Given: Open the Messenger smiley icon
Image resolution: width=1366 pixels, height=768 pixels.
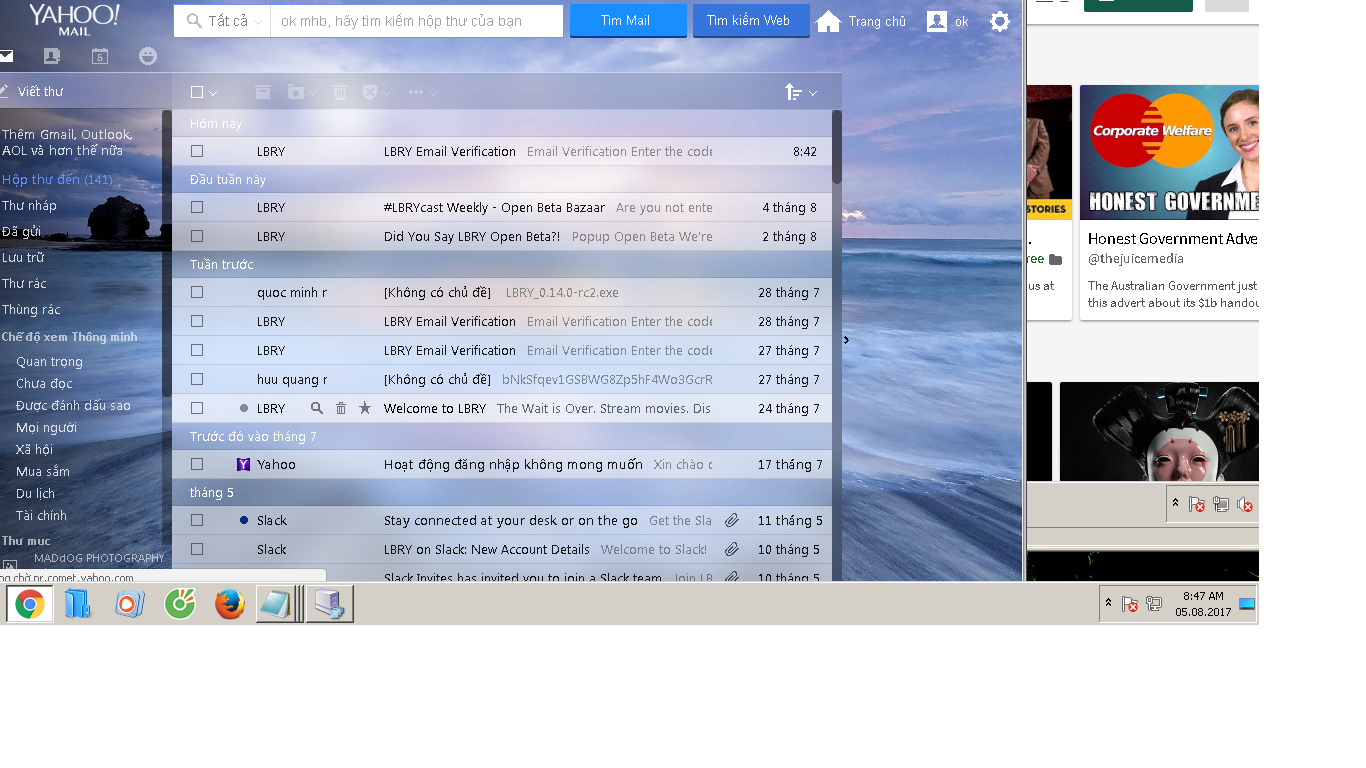Looking at the screenshot, I should 148,56.
